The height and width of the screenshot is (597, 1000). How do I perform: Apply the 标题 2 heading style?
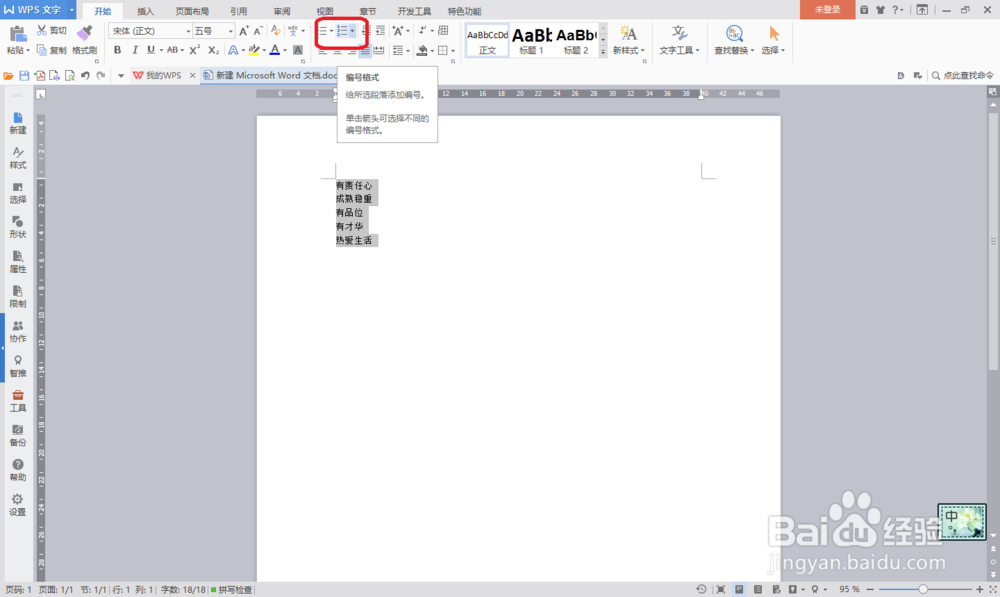coord(576,41)
